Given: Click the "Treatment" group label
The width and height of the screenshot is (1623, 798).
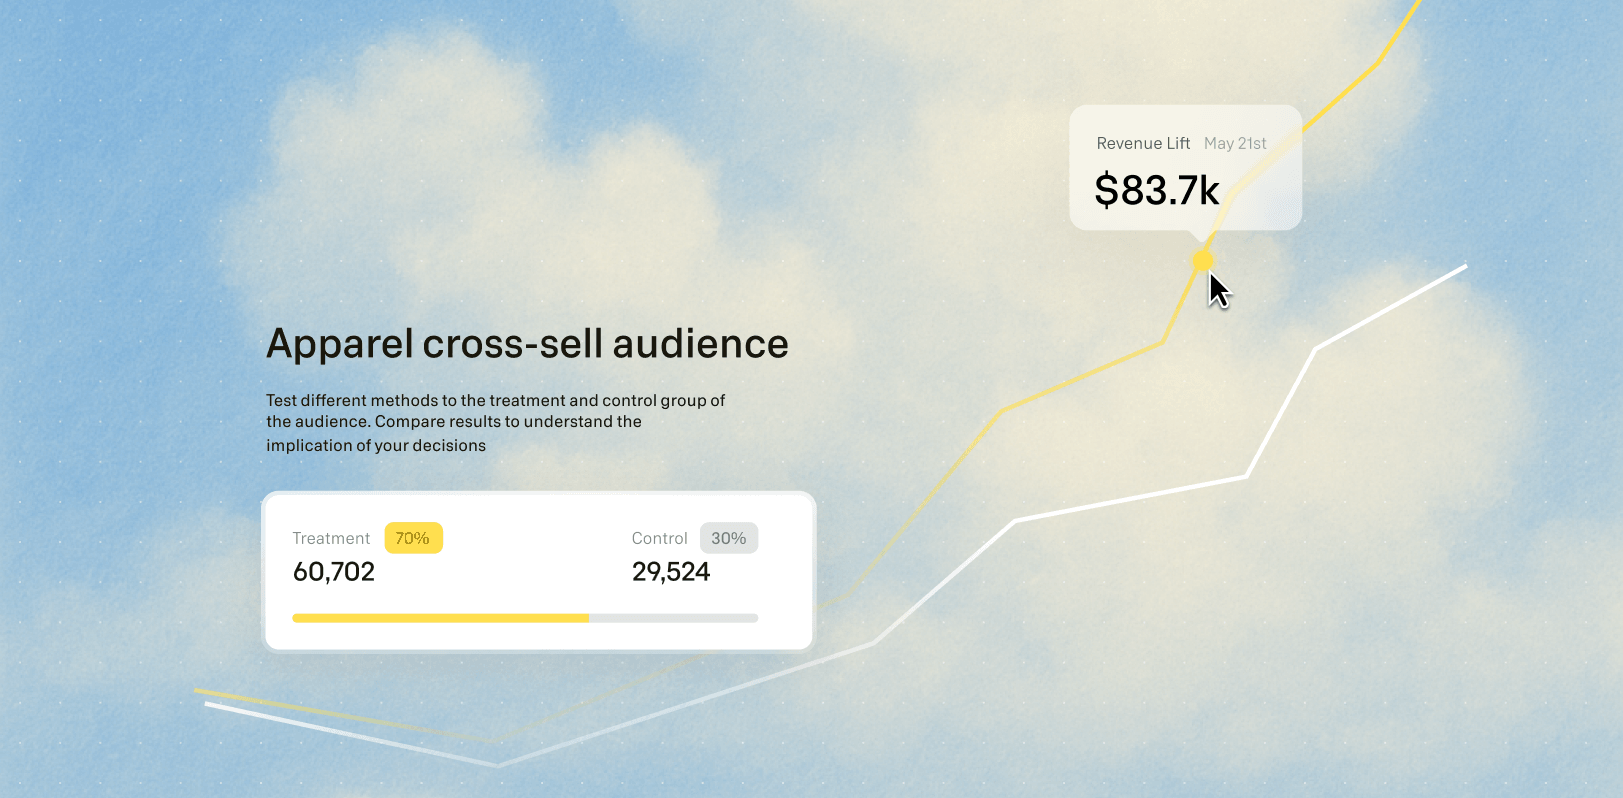Looking at the screenshot, I should point(331,538).
